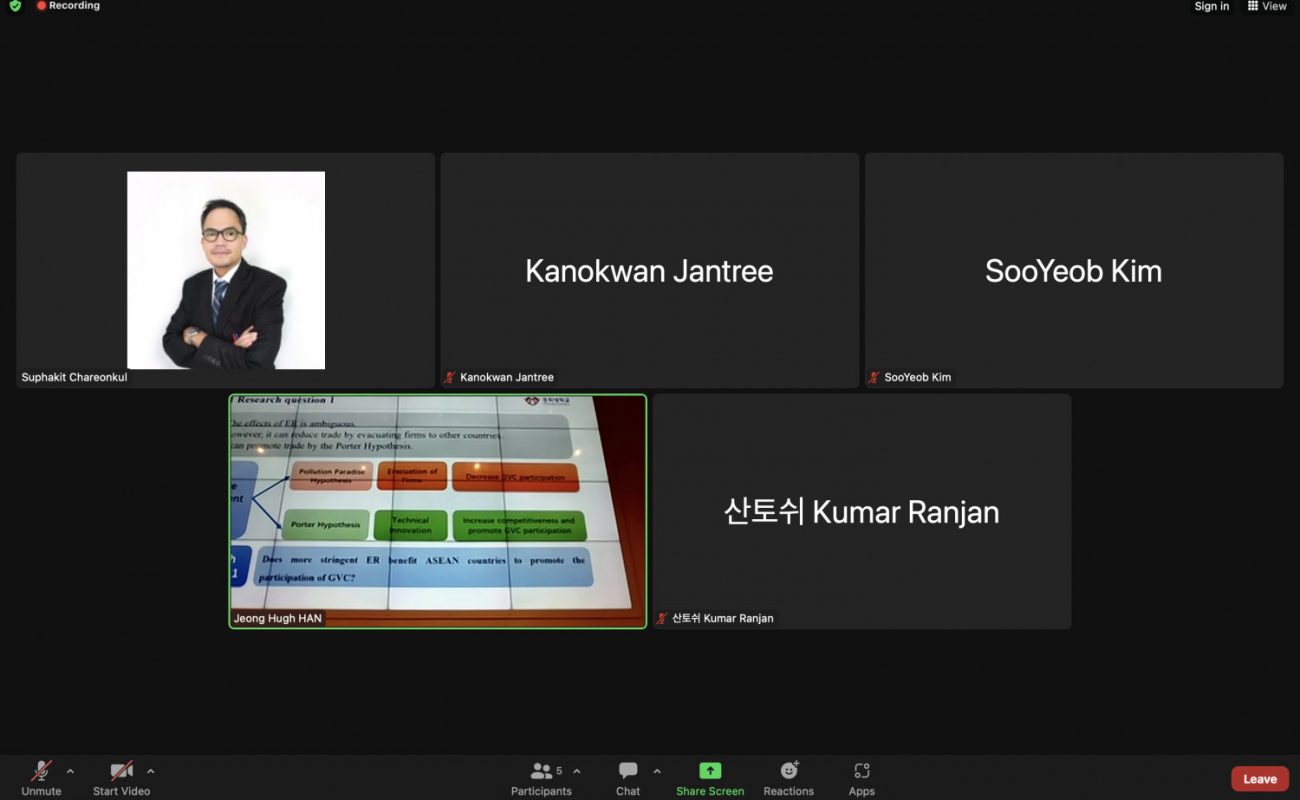Open the Chat panel
1300x800 pixels.
628,778
